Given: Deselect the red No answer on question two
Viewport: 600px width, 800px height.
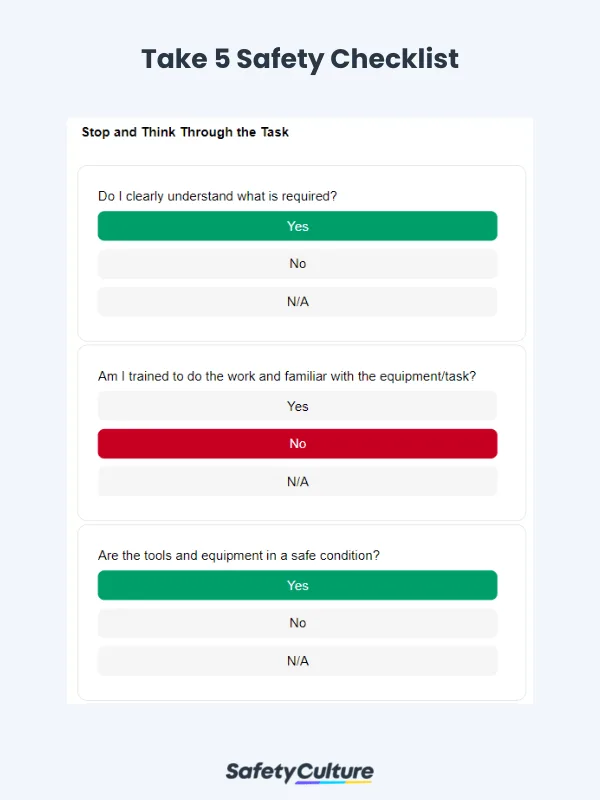Looking at the screenshot, I should [297, 443].
